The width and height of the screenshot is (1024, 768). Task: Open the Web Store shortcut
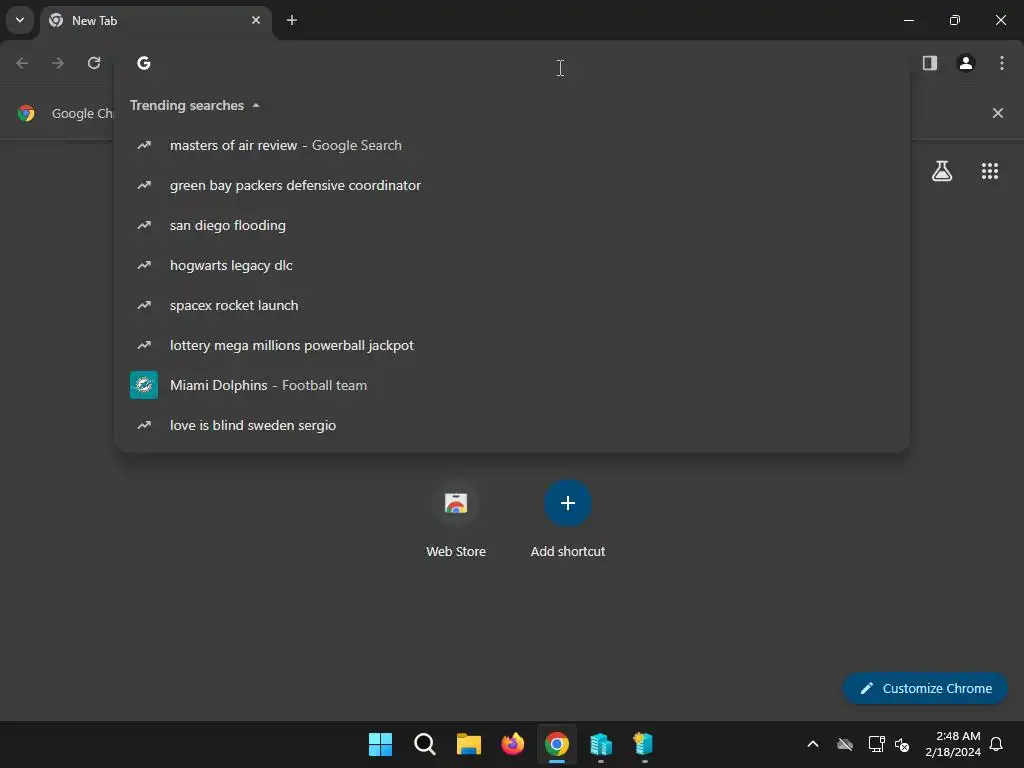[x=456, y=519]
